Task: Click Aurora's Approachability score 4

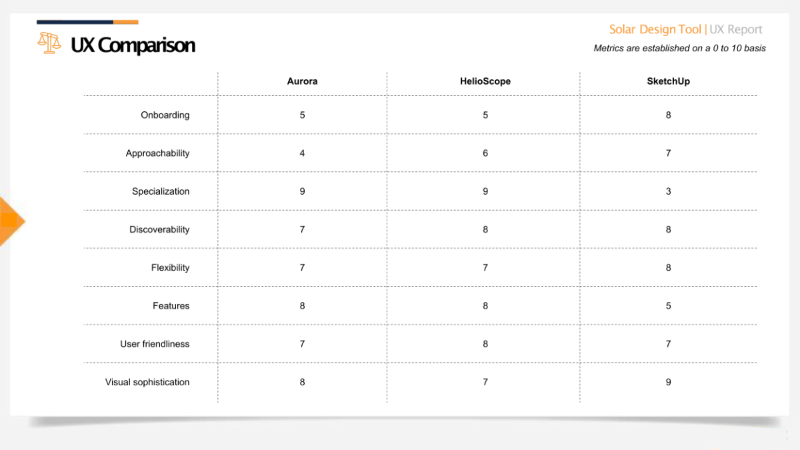Action: click(x=303, y=154)
